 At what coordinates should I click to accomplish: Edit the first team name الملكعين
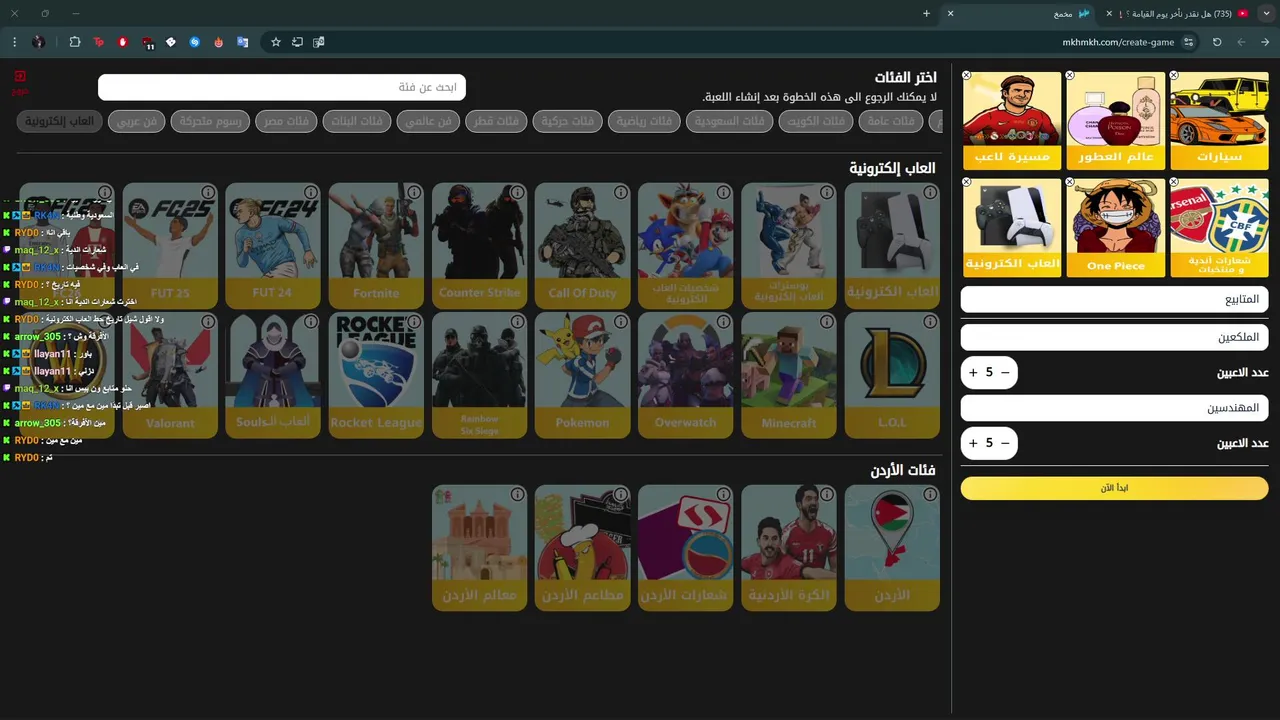tap(1114, 337)
